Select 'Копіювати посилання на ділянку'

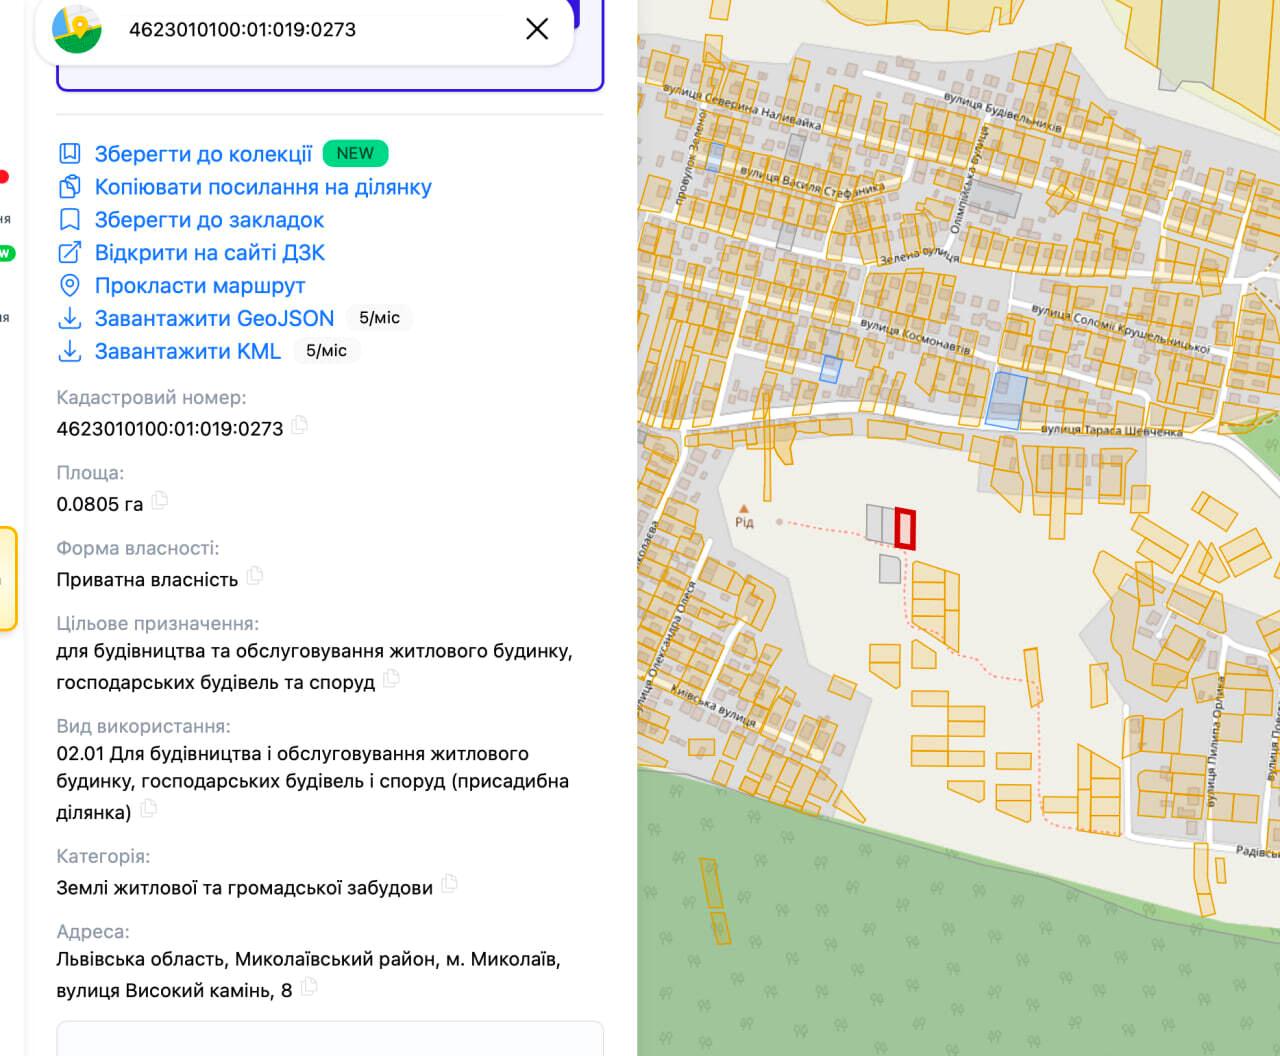[263, 187]
